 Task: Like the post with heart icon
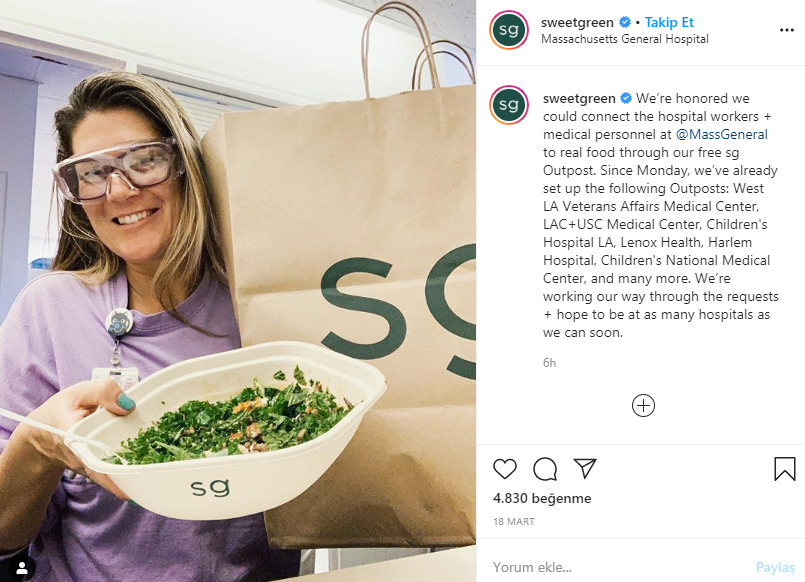[505, 469]
